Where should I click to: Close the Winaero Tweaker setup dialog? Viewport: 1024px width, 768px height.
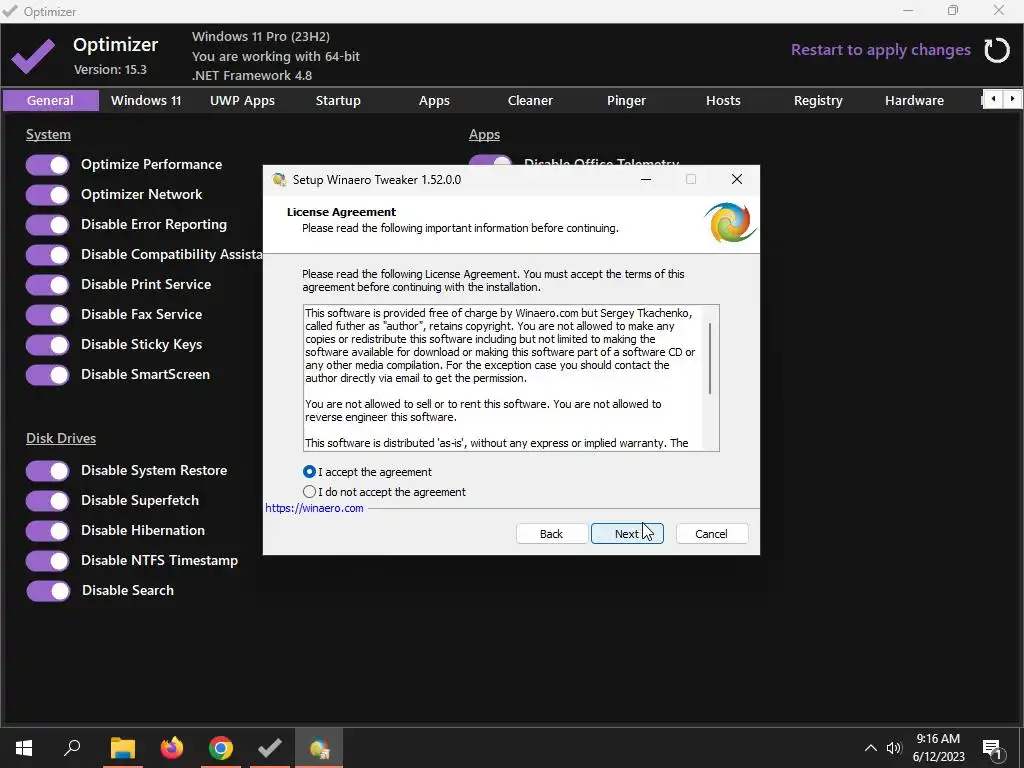click(737, 180)
